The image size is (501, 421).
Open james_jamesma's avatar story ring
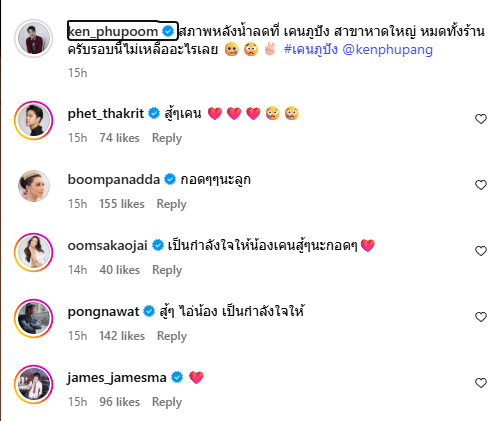pos(33,384)
